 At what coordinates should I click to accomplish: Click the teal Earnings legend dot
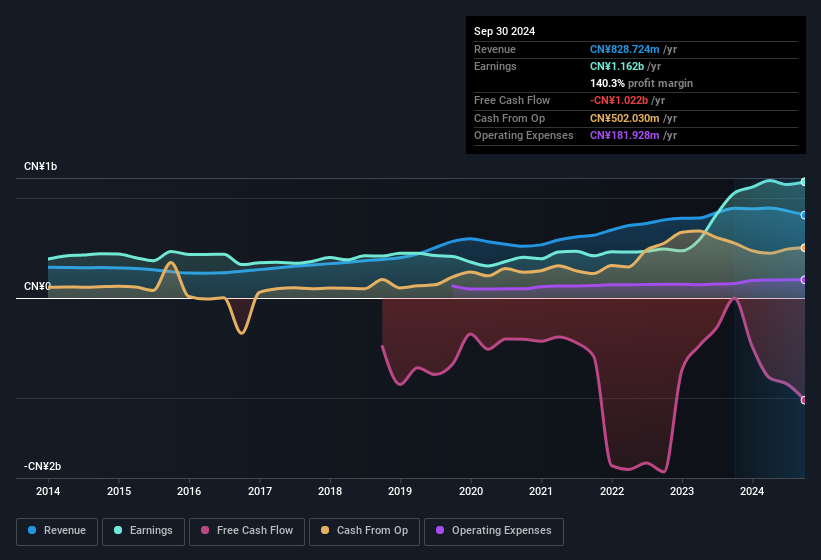pos(119,531)
